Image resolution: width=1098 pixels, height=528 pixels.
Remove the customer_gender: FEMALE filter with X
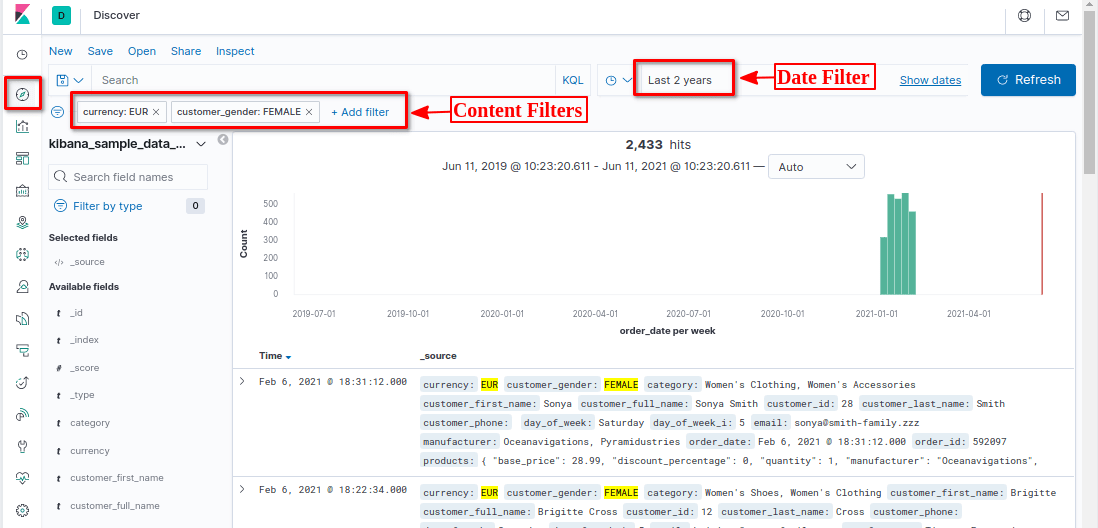coord(309,112)
